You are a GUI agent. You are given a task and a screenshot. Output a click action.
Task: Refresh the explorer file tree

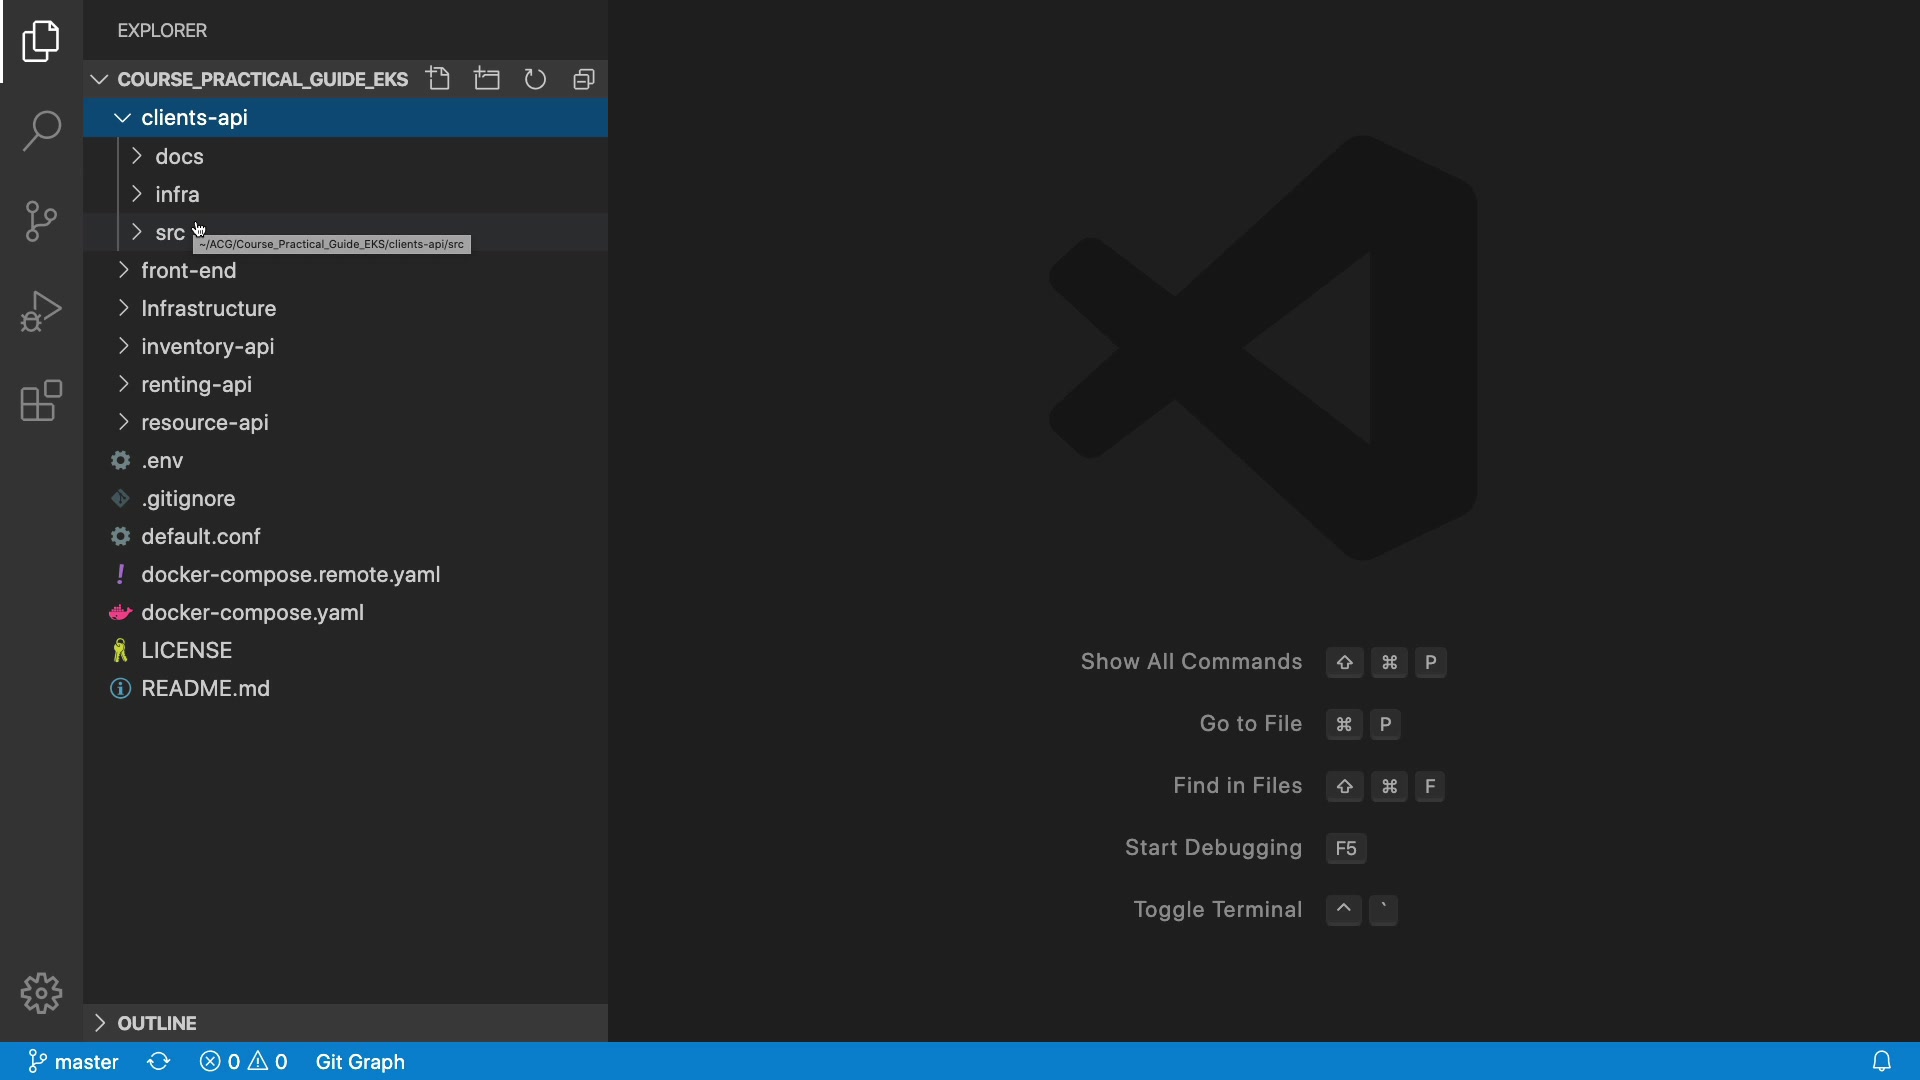pyautogui.click(x=536, y=79)
